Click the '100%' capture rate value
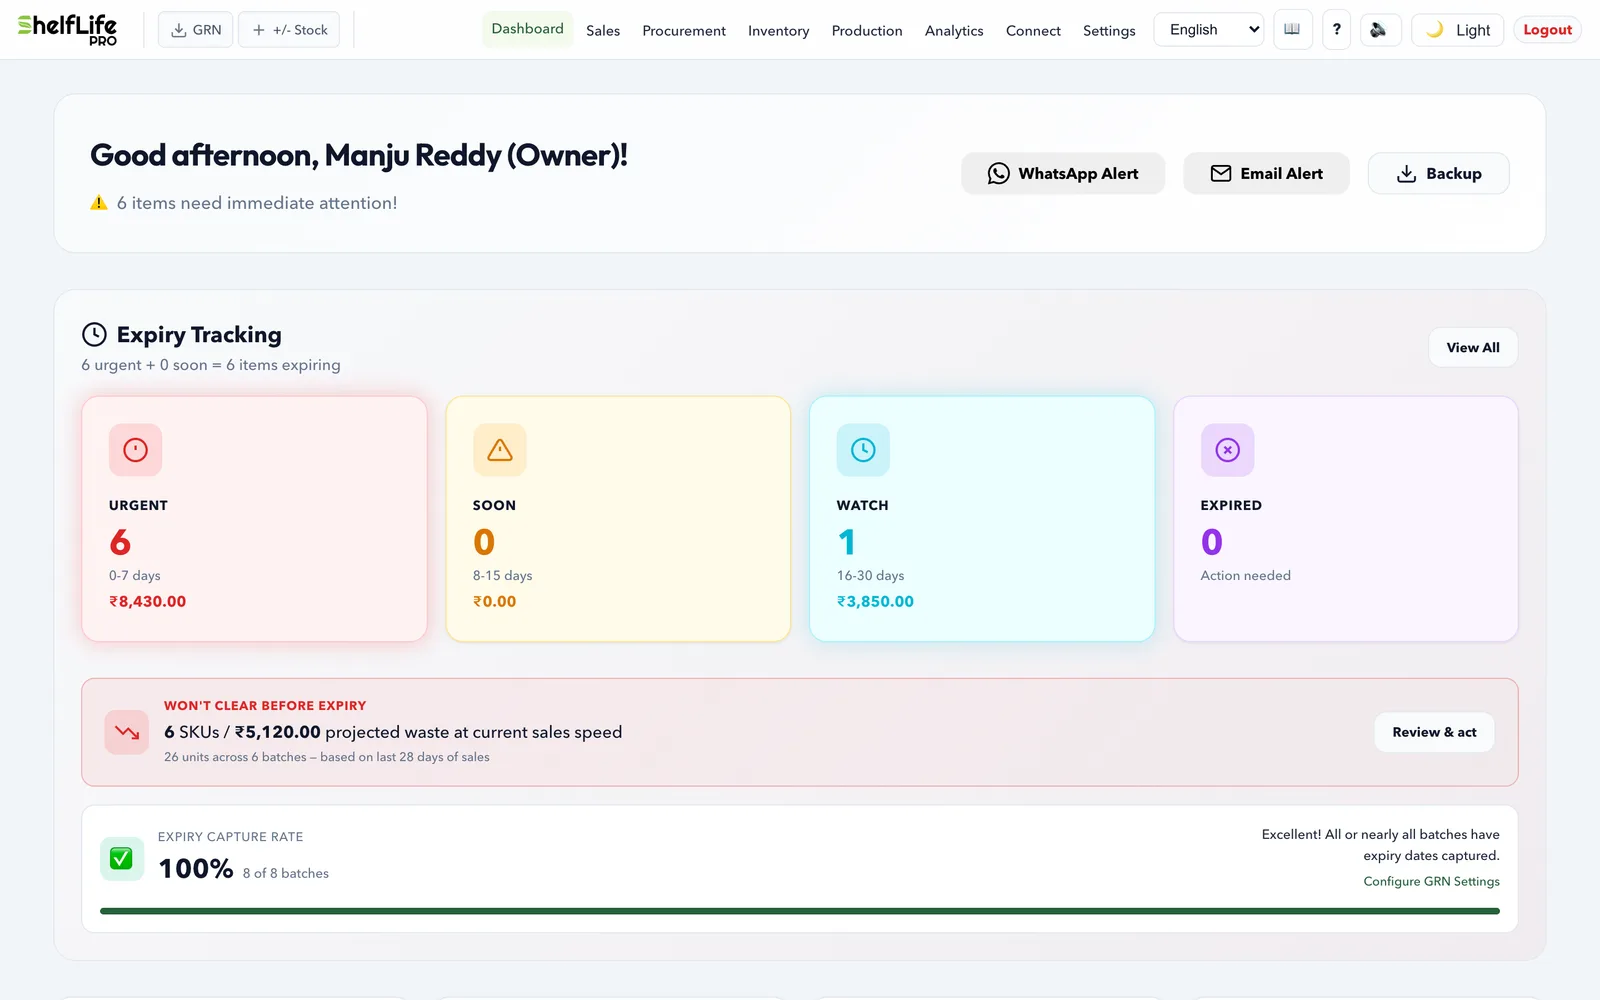 coord(196,868)
